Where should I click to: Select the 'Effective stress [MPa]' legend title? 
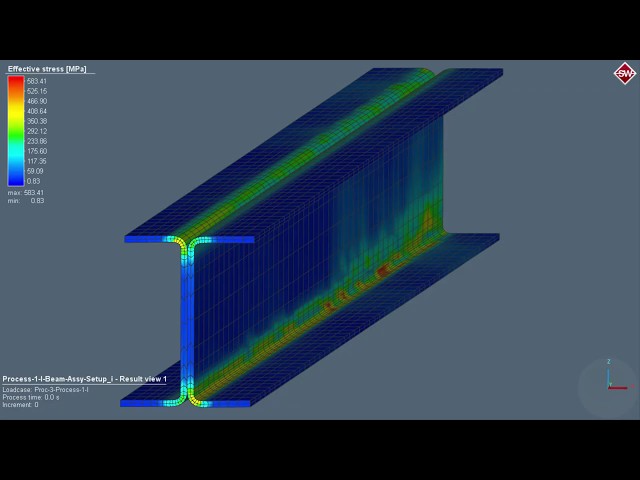pos(47,69)
